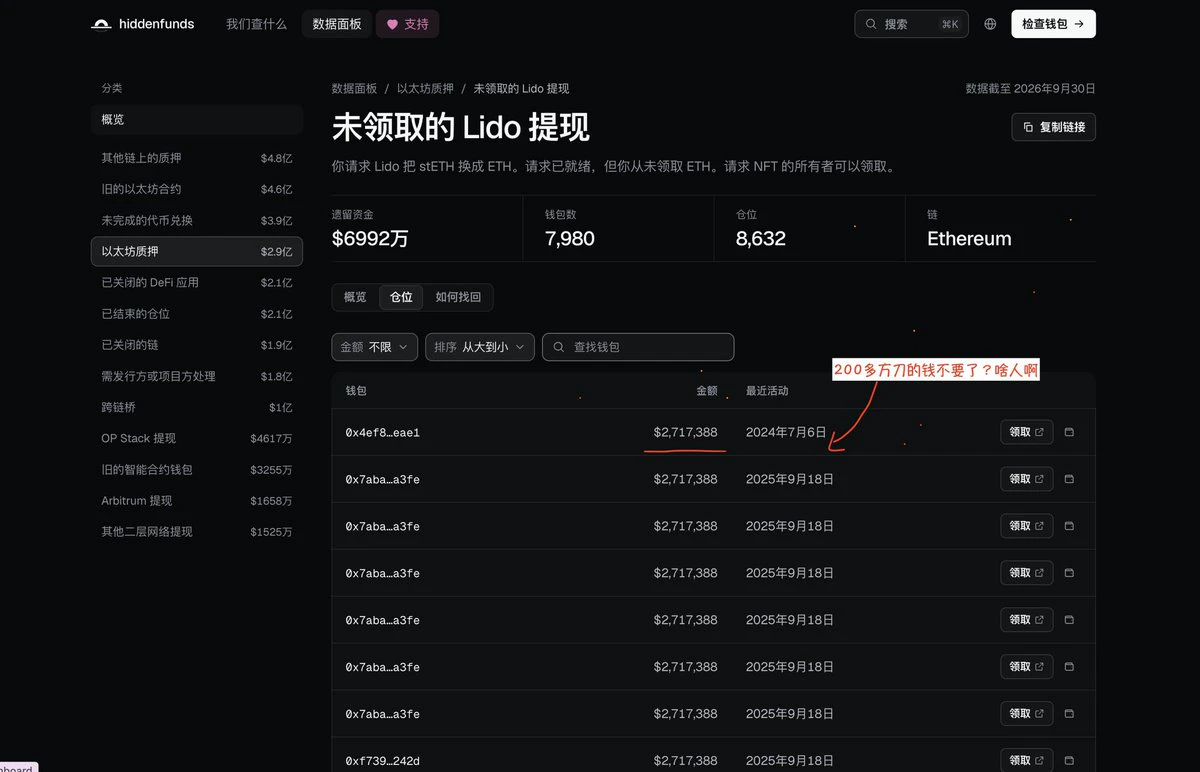Open the 跨链桥 category

point(196,407)
